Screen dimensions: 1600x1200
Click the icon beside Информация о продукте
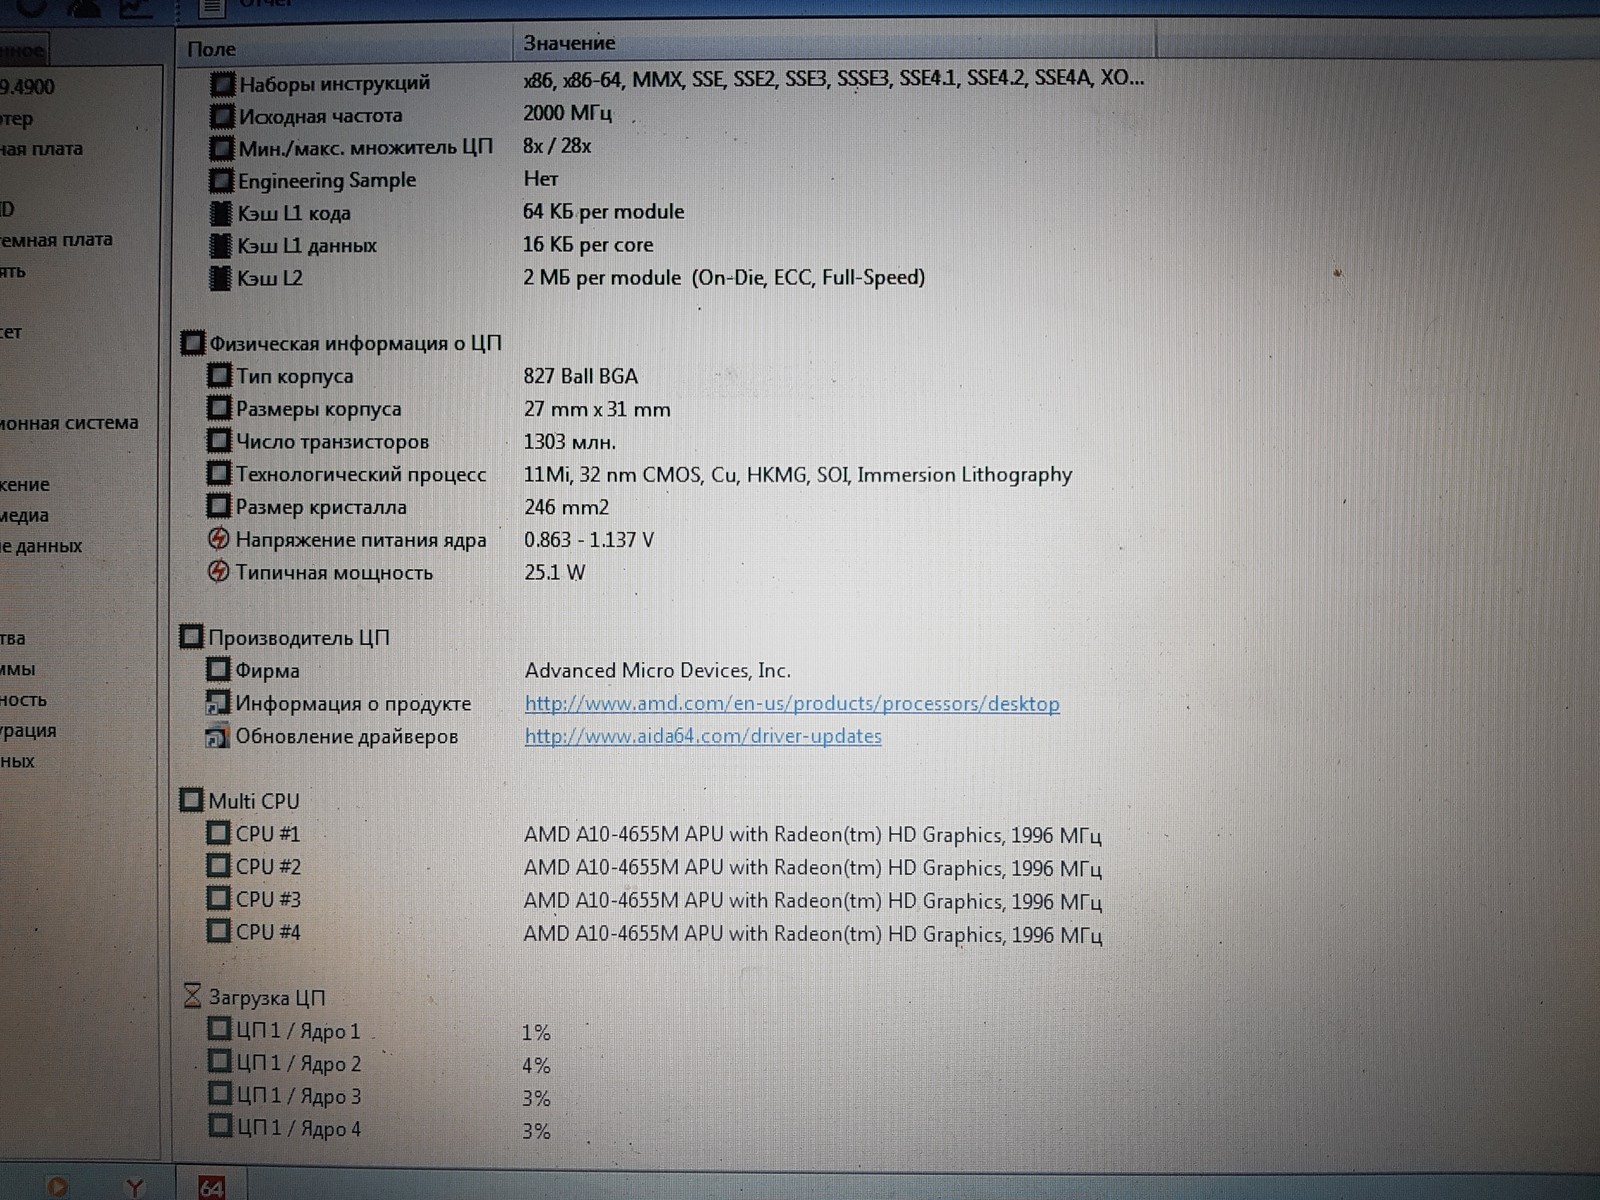pyautogui.click(x=217, y=703)
